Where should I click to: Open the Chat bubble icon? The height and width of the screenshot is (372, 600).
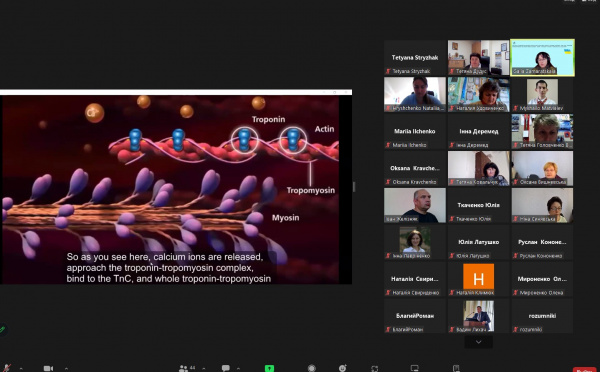pos(226,368)
